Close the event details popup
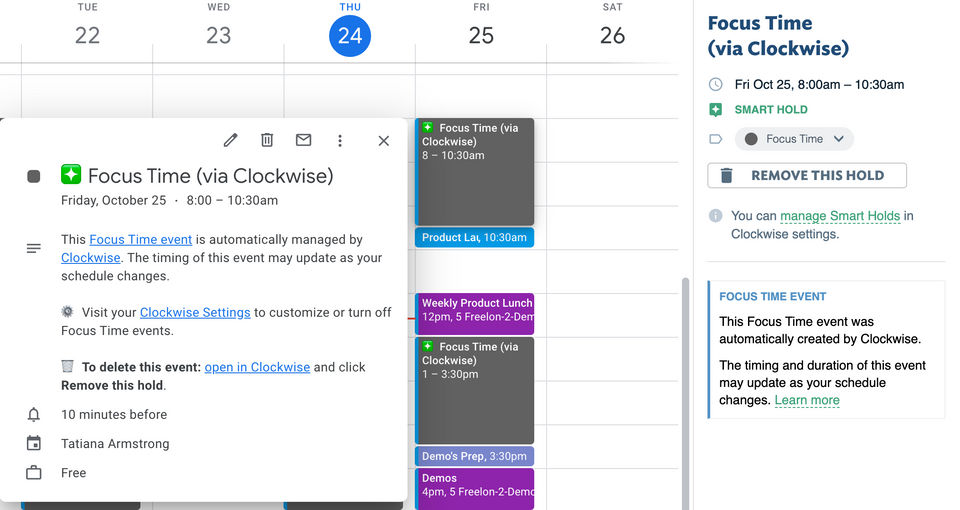The image size is (960, 510). pyautogui.click(x=384, y=141)
